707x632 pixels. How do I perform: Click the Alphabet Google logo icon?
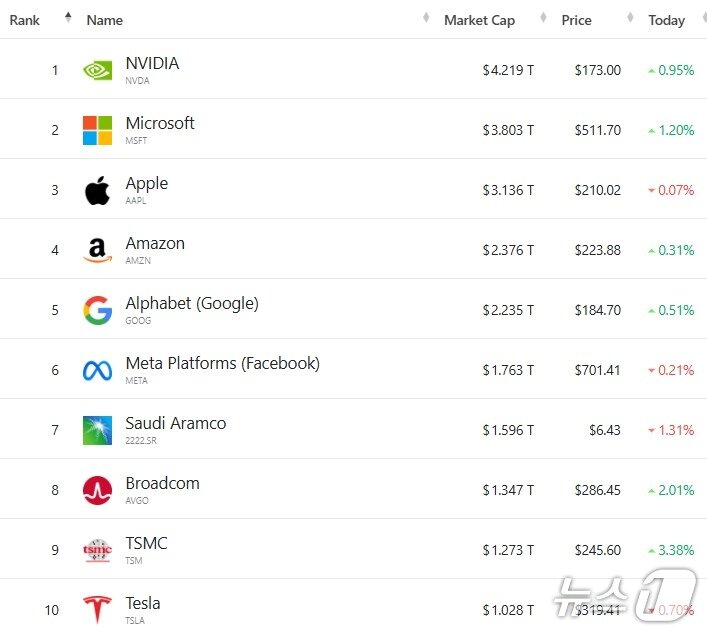[x=97, y=310]
